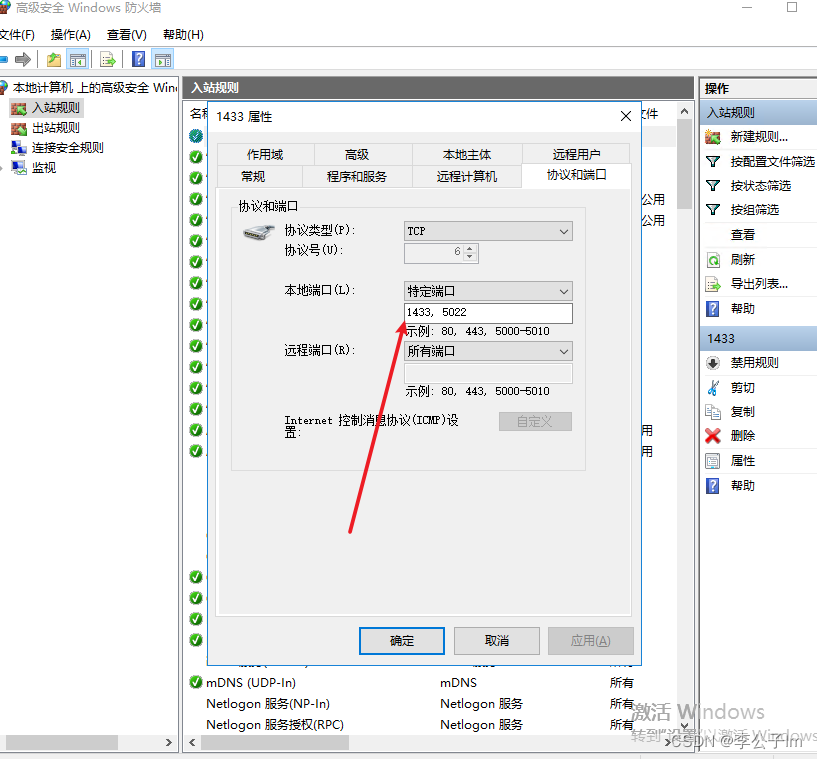Viewport: 817px width, 759px height.
Task: Click the rules list scroll up arrow
Action: (685, 111)
